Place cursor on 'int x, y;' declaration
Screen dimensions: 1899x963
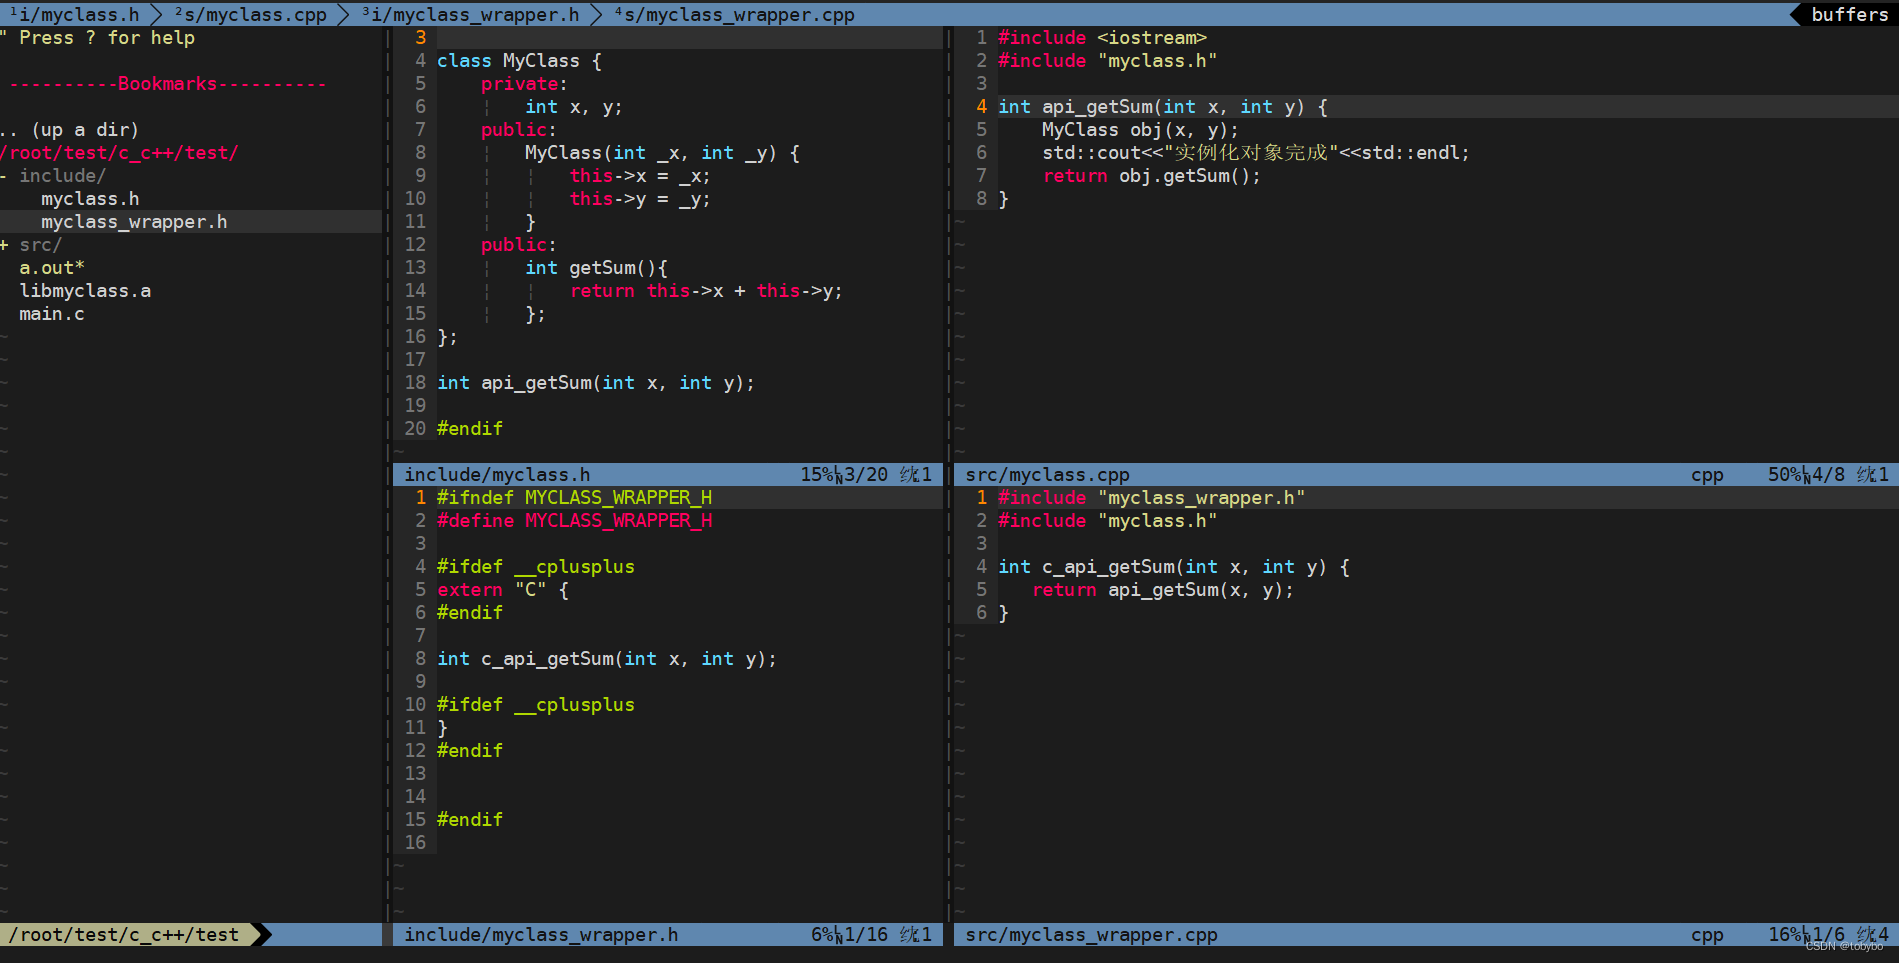coord(573,107)
